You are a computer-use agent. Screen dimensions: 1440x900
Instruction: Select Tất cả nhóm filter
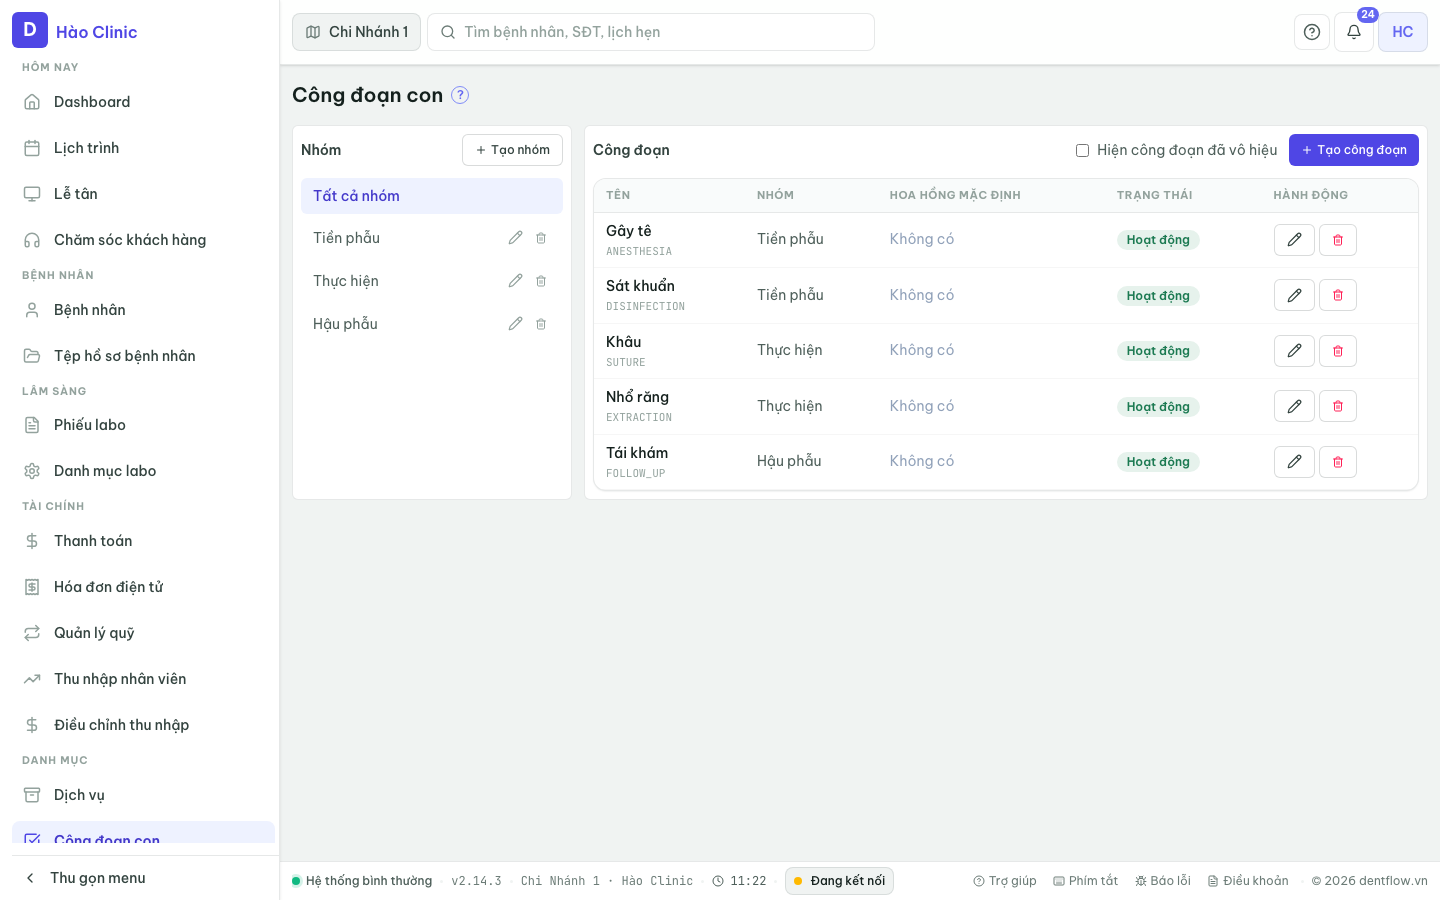pos(432,196)
